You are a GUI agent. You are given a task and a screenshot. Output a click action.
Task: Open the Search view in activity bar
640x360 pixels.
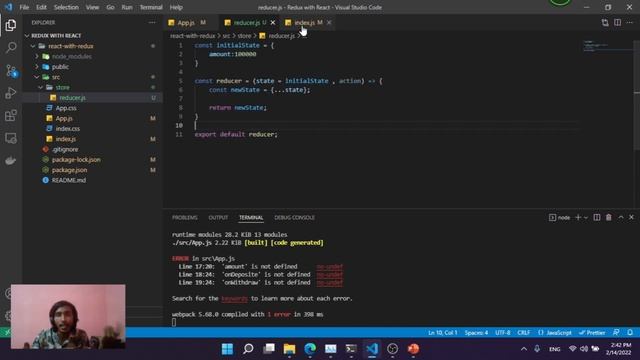(11, 48)
